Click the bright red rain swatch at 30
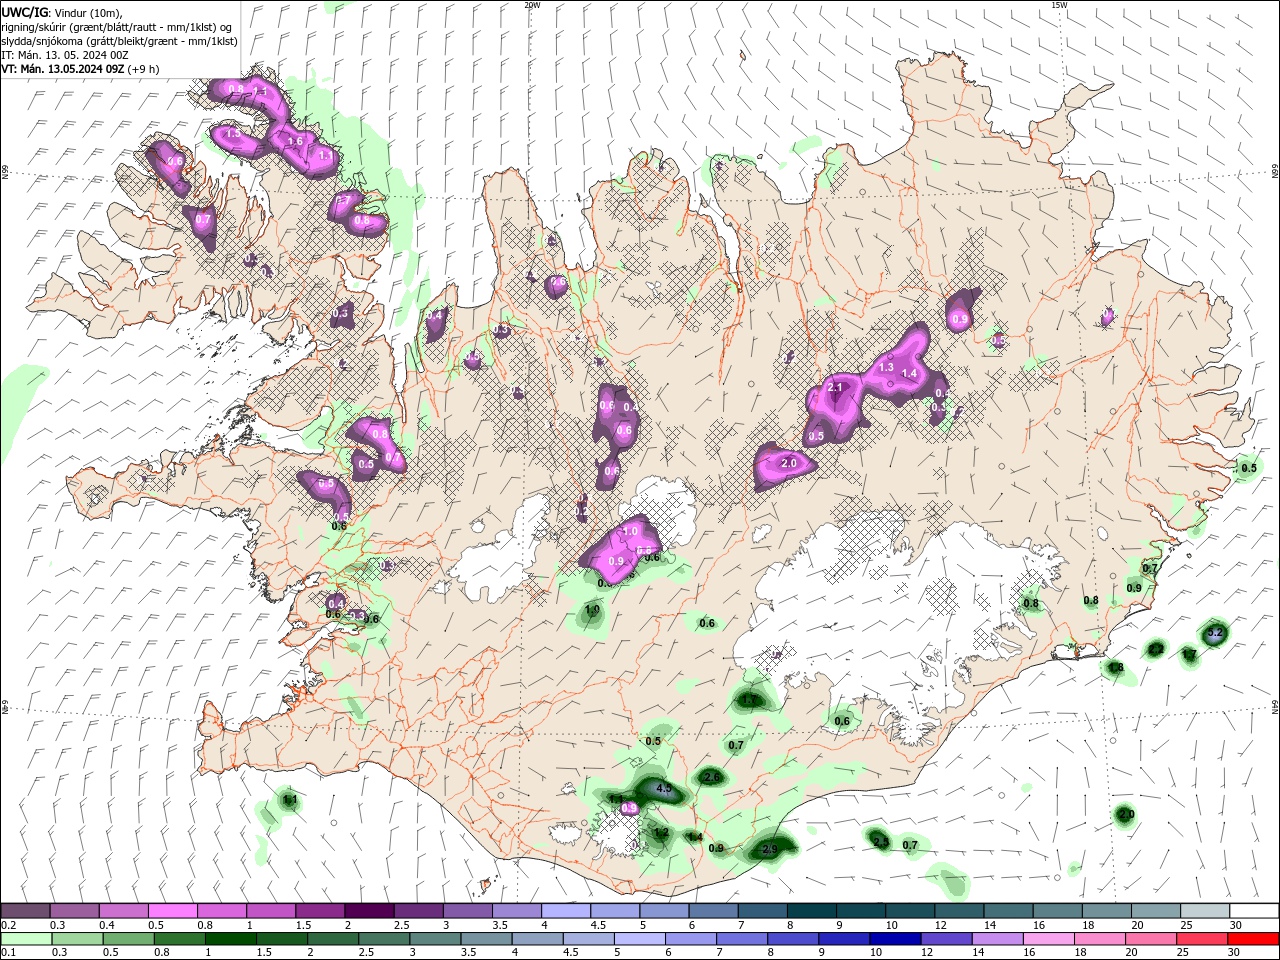This screenshot has width=1280, height=960. [x=1253, y=939]
